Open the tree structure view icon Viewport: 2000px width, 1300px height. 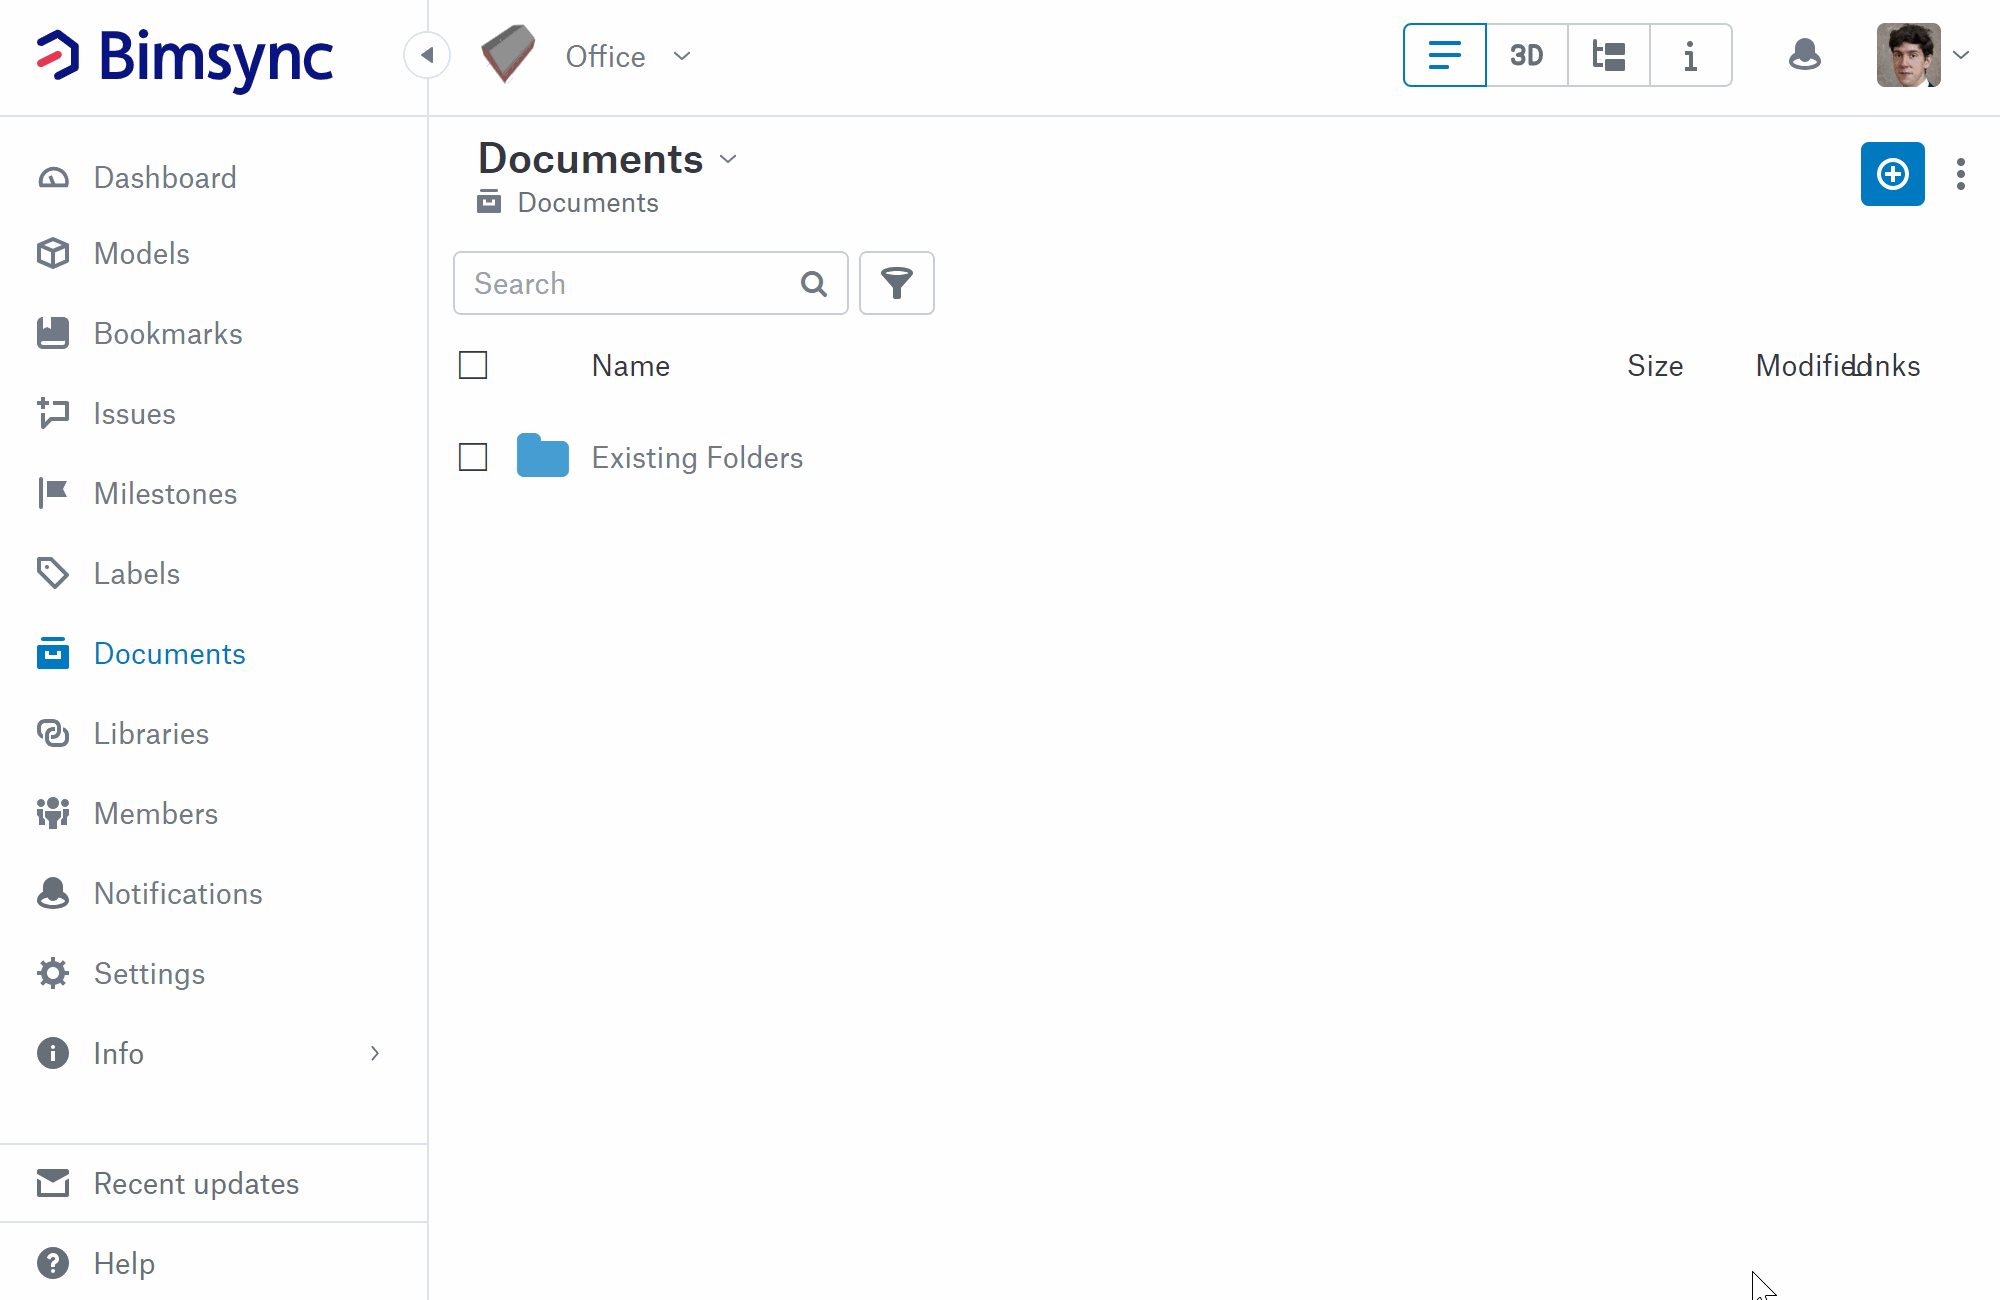coord(1608,55)
